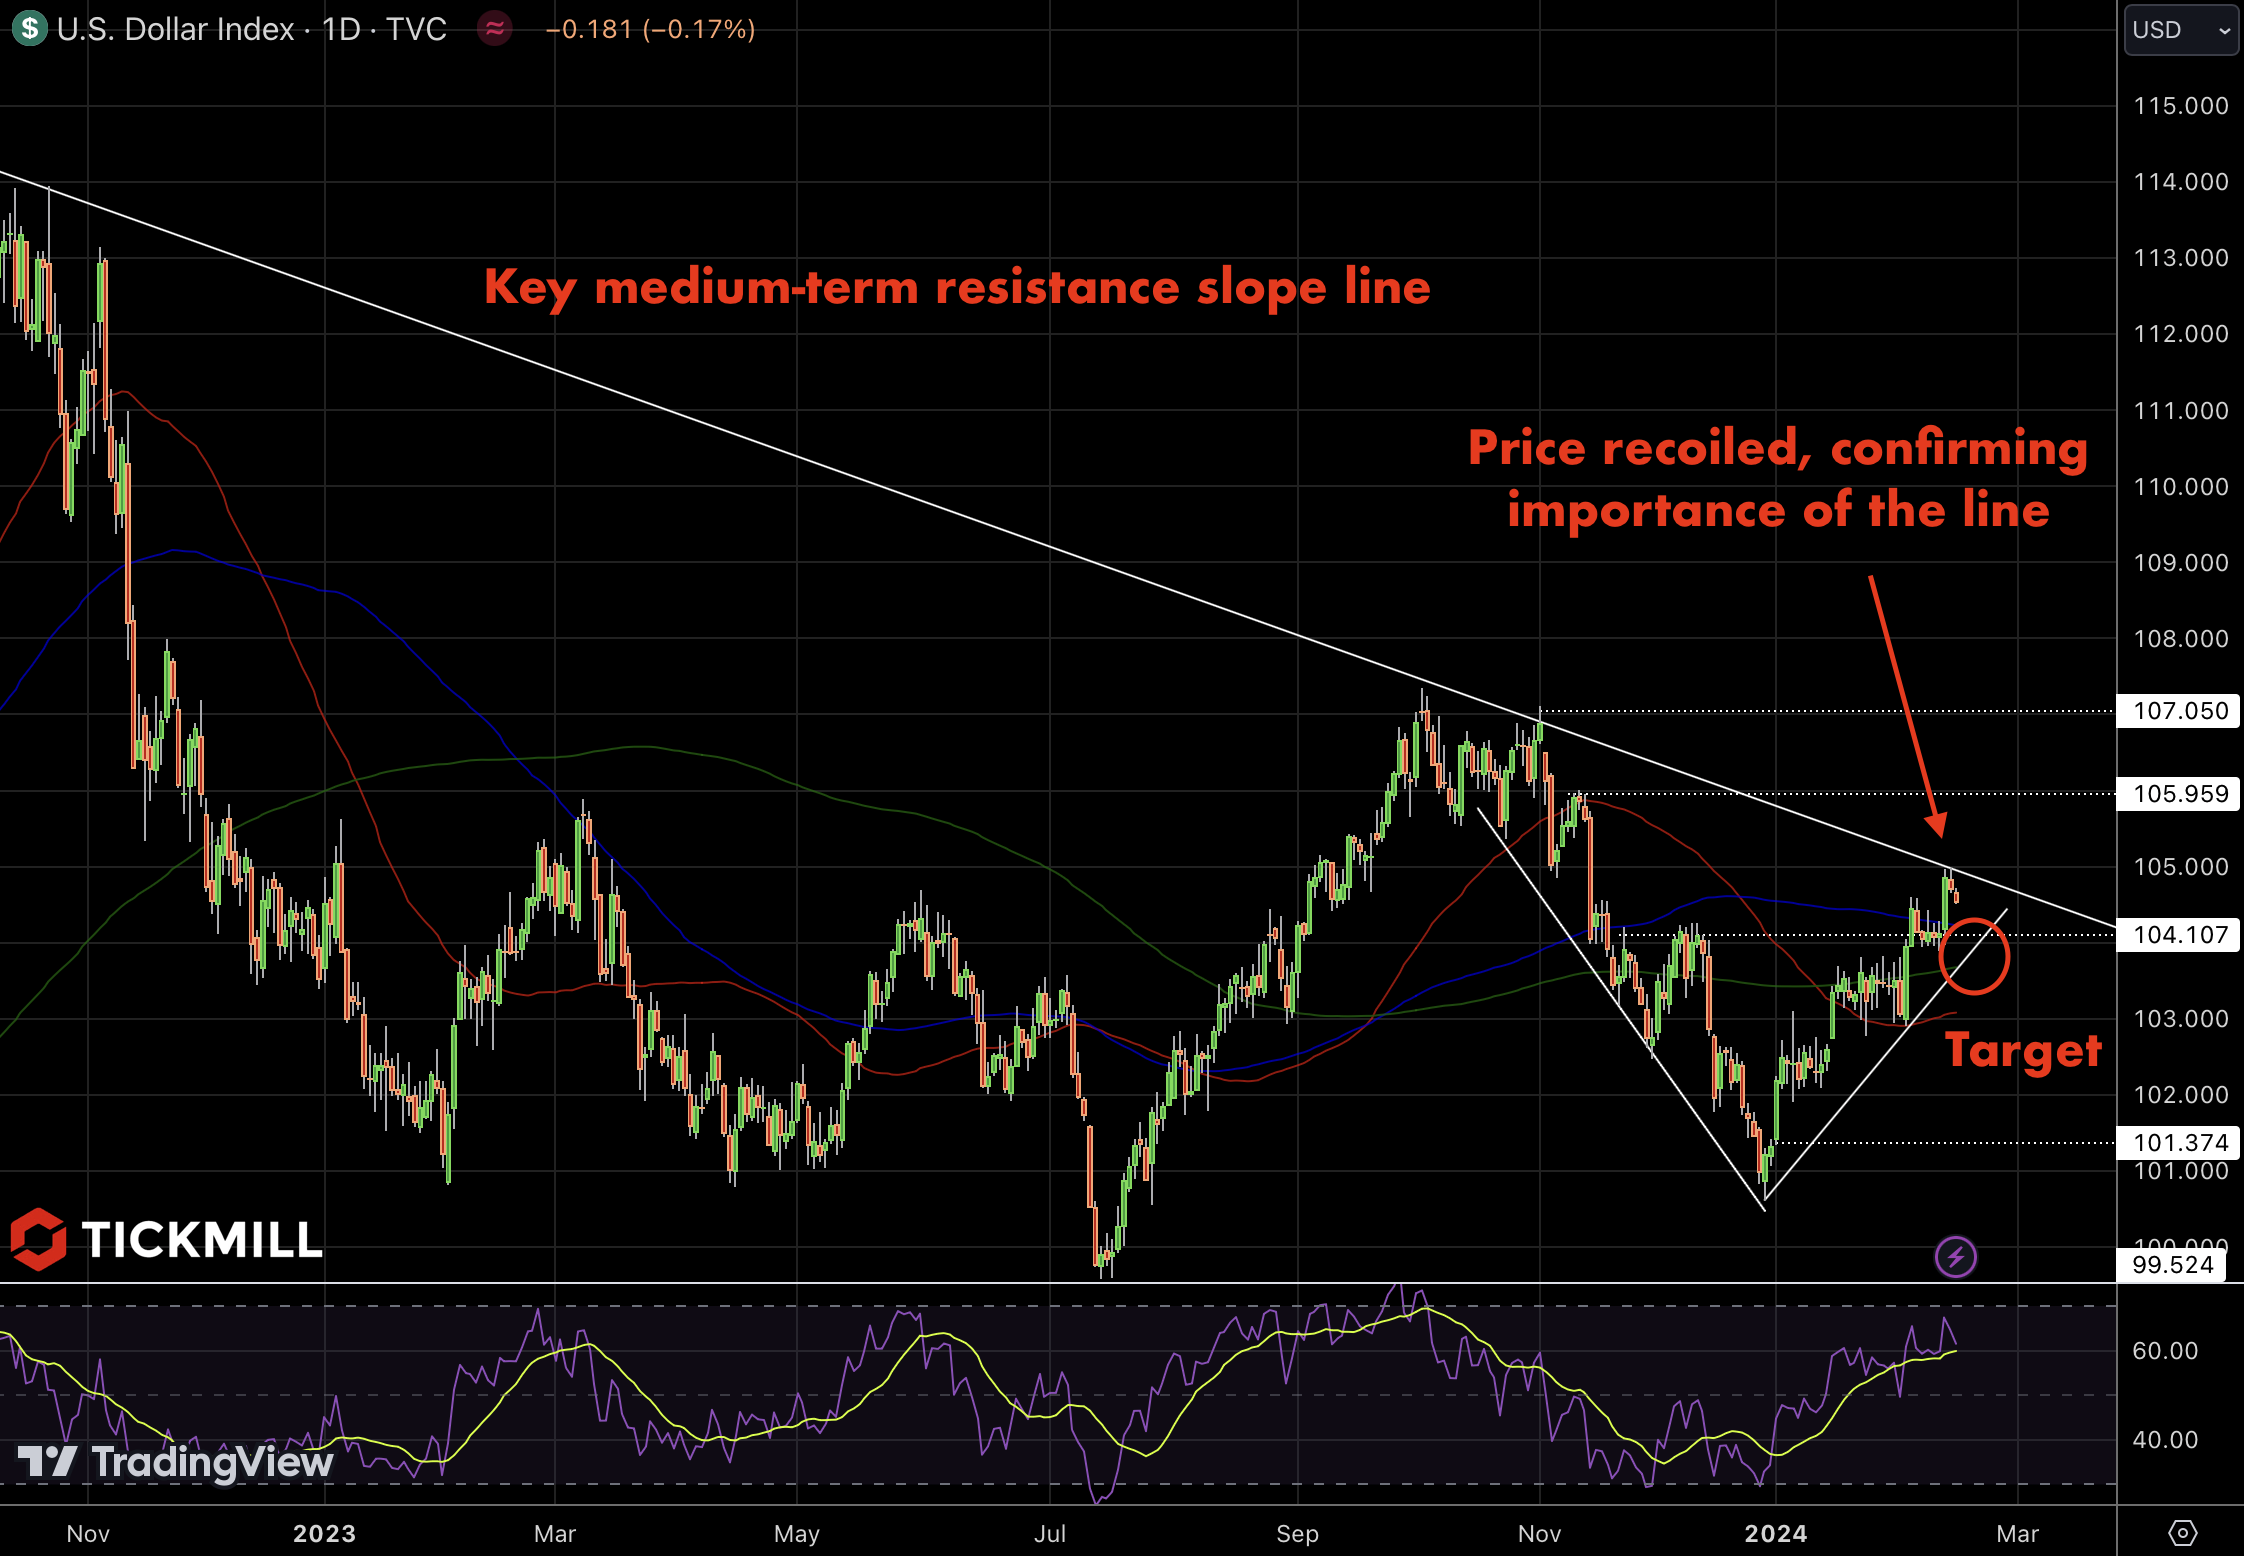Click the 2023 label on time axis

coord(324,1533)
